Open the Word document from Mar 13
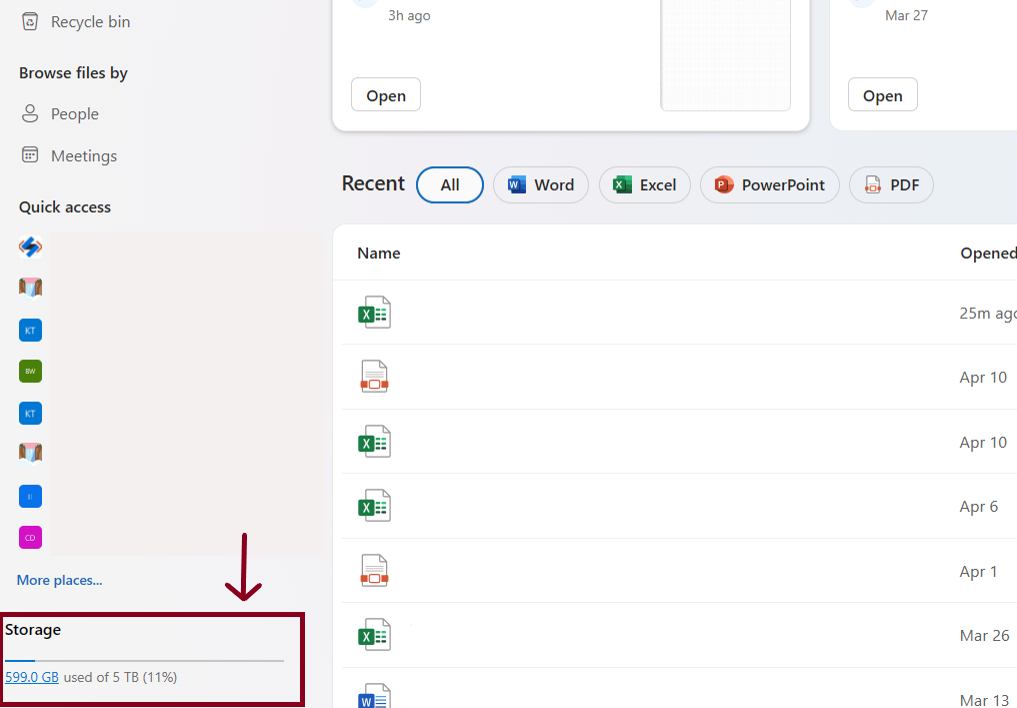This screenshot has height=708, width=1017. (374, 697)
